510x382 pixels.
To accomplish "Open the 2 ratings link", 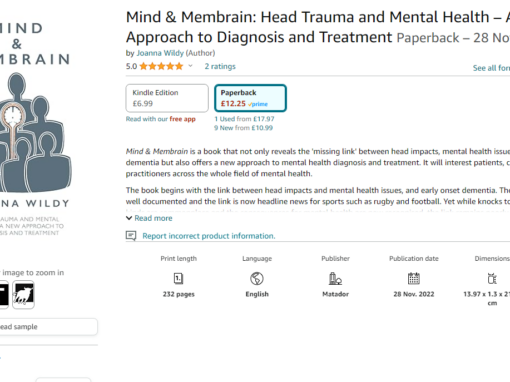I will tap(220, 66).
